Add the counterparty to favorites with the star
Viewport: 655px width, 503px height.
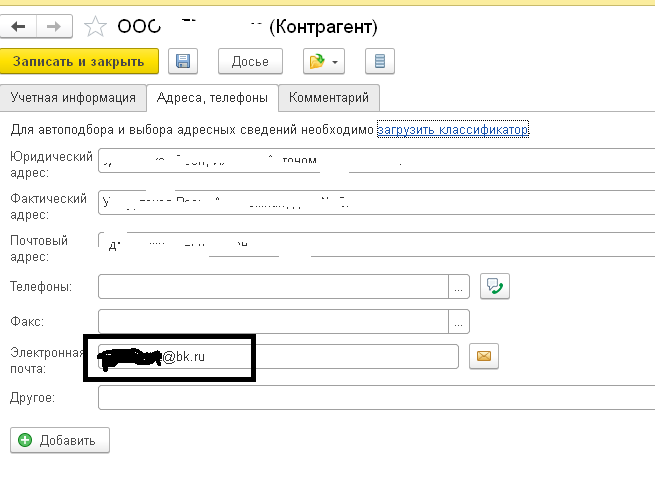(x=96, y=25)
